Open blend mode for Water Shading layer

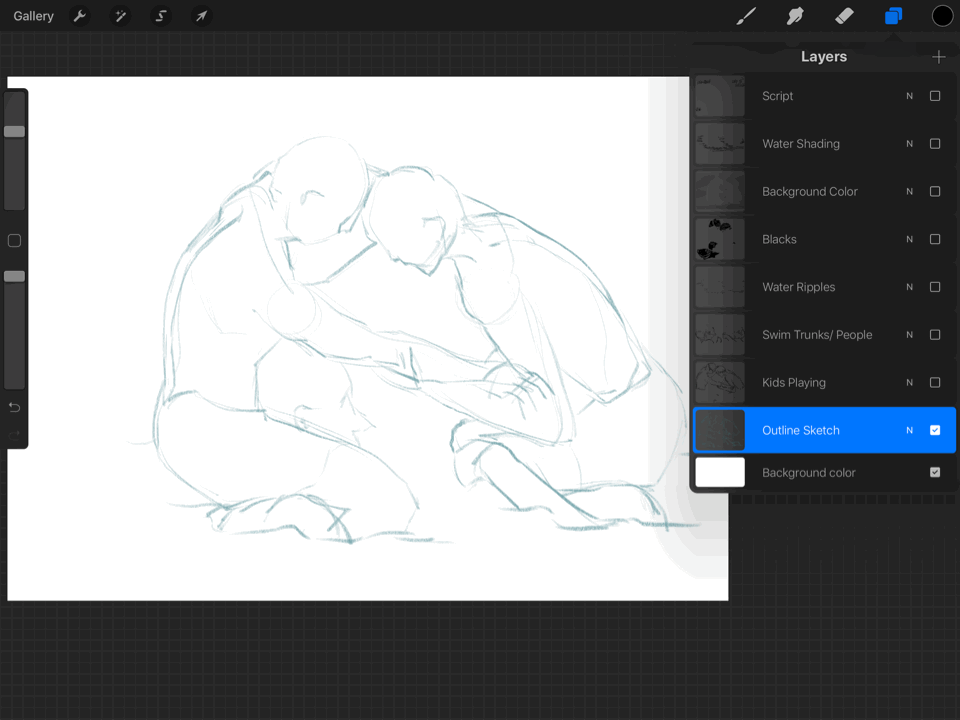click(x=909, y=144)
